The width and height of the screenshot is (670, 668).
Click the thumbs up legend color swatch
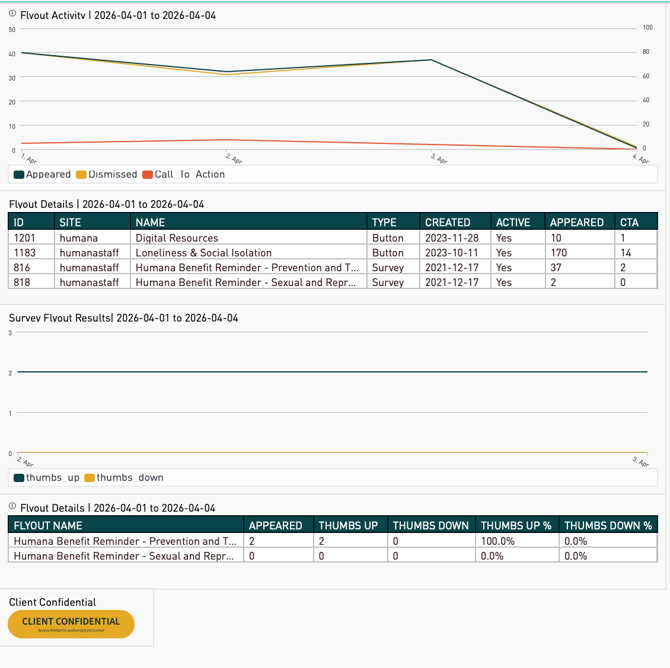pyautogui.click(x=19, y=478)
